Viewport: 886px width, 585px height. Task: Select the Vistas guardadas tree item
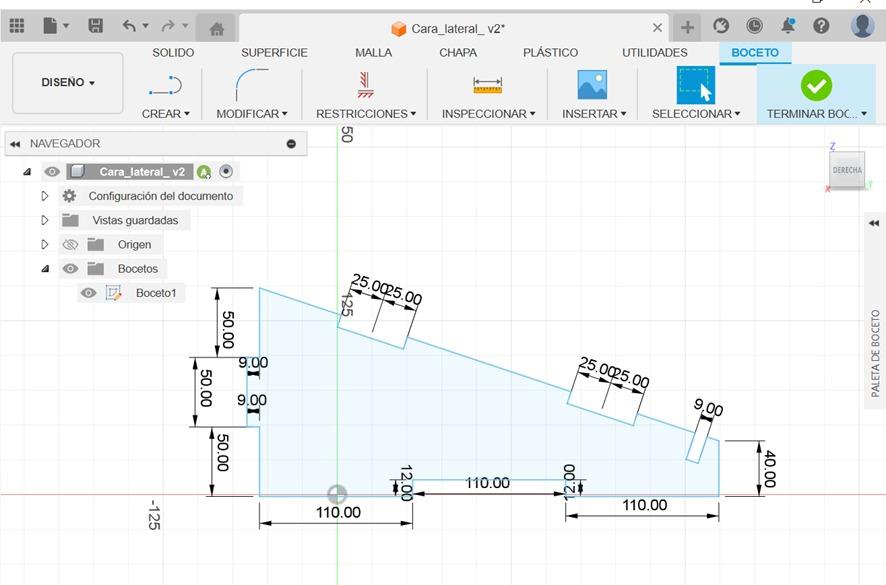click(x=135, y=220)
